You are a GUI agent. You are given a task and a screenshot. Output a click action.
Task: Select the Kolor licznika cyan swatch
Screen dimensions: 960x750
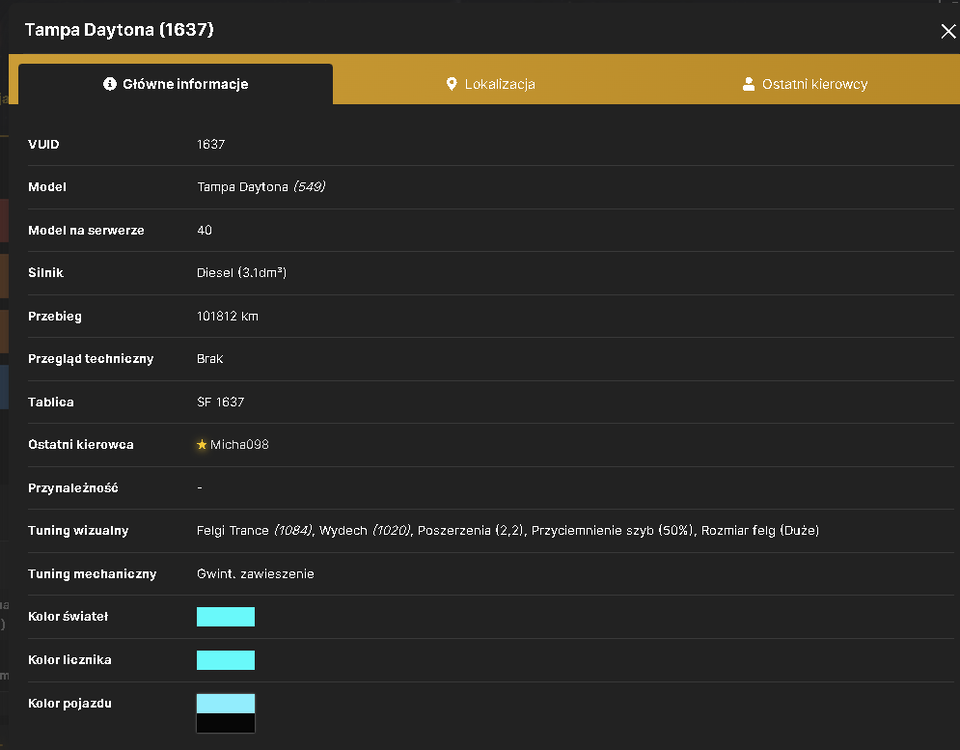click(225, 660)
